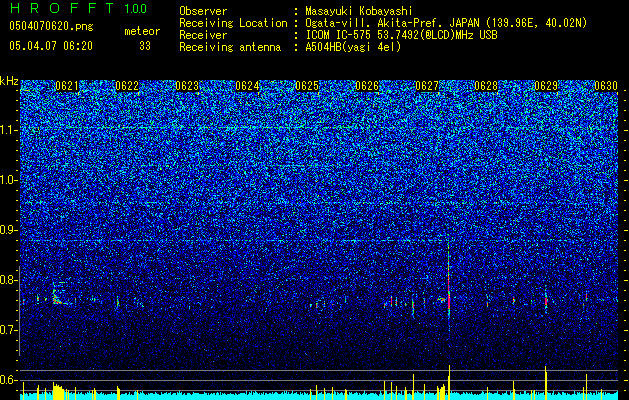The height and width of the screenshot is (400, 629).
Task: Select the Ogata-vill. Akita-Pref. JAPAN location text
Action: pos(446,23)
